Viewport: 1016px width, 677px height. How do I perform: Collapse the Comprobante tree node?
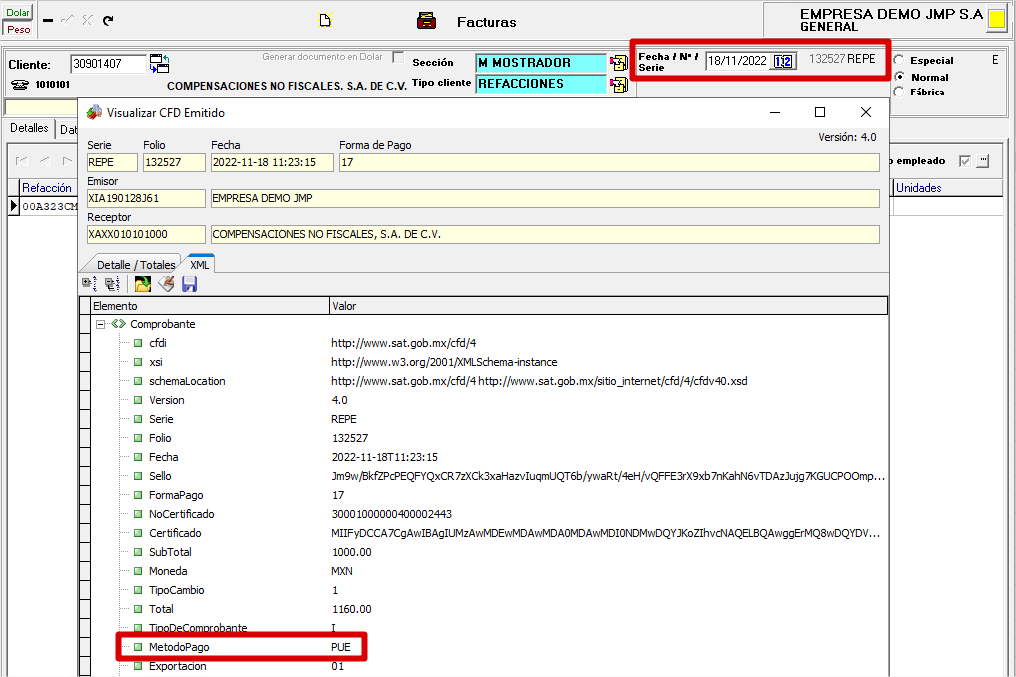[x=100, y=324]
